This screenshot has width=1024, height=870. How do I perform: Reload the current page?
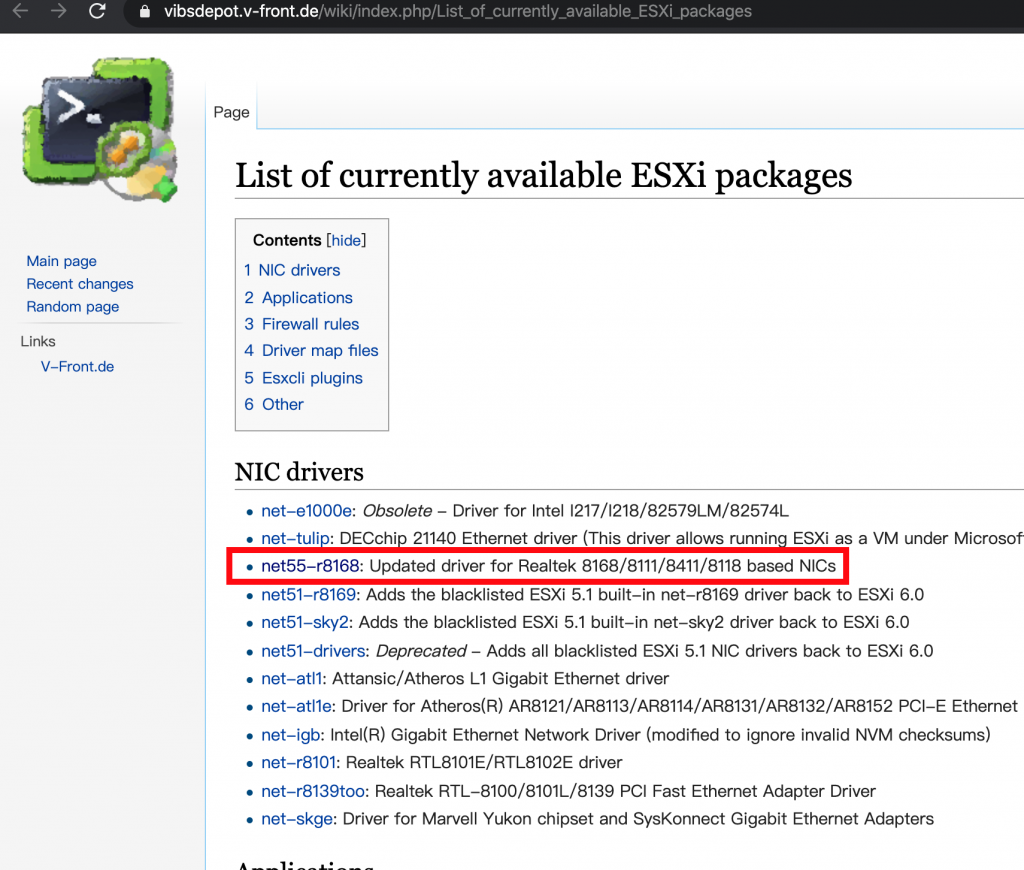pyautogui.click(x=95, y=12)
